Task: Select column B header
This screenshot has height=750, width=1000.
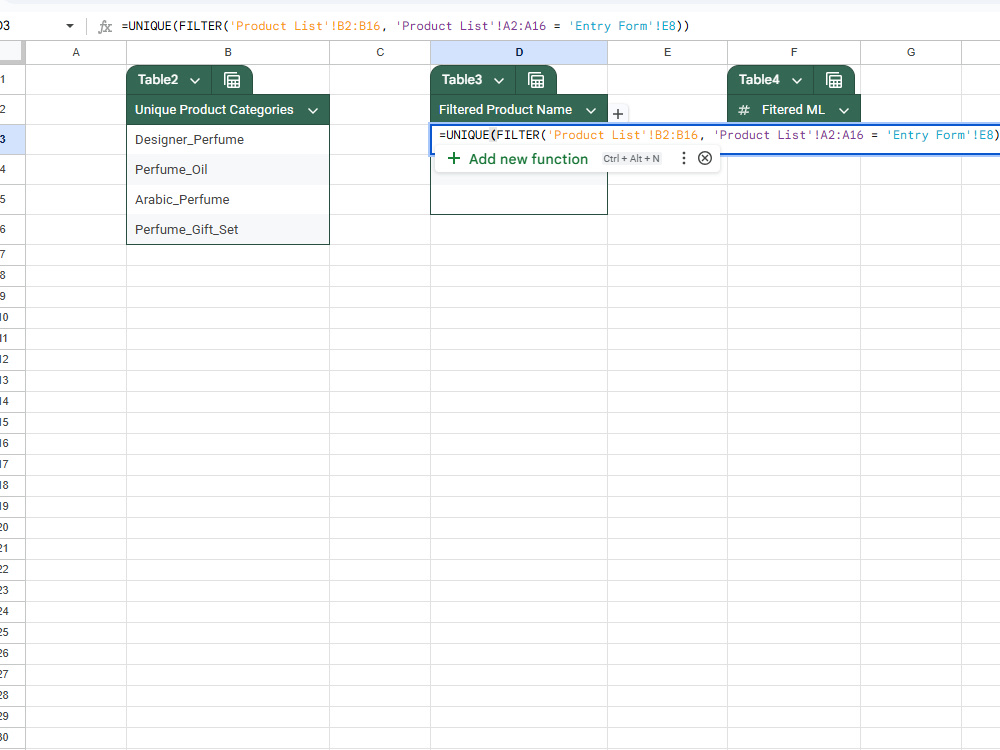Action: tap(228, 52)
